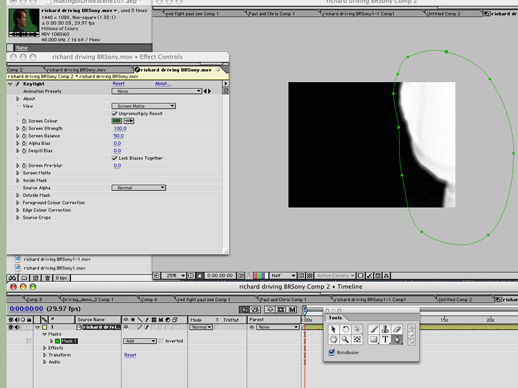Select the Eraser tool

397,329
